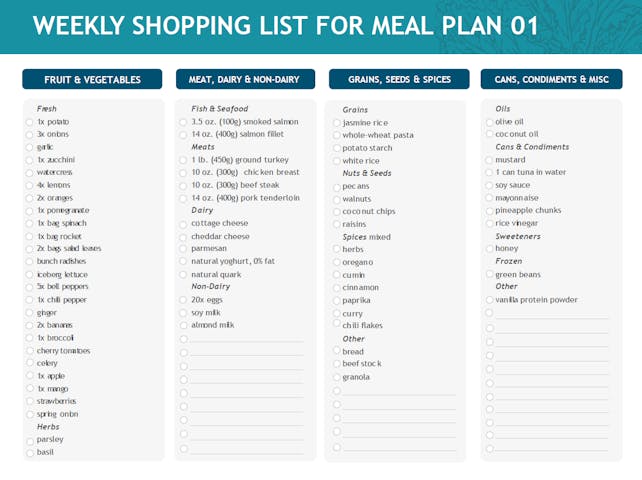Screen dimensions: 642x480
Task: Mark basil as purchased
Action: pyautogui.click(x=30, y=452)
